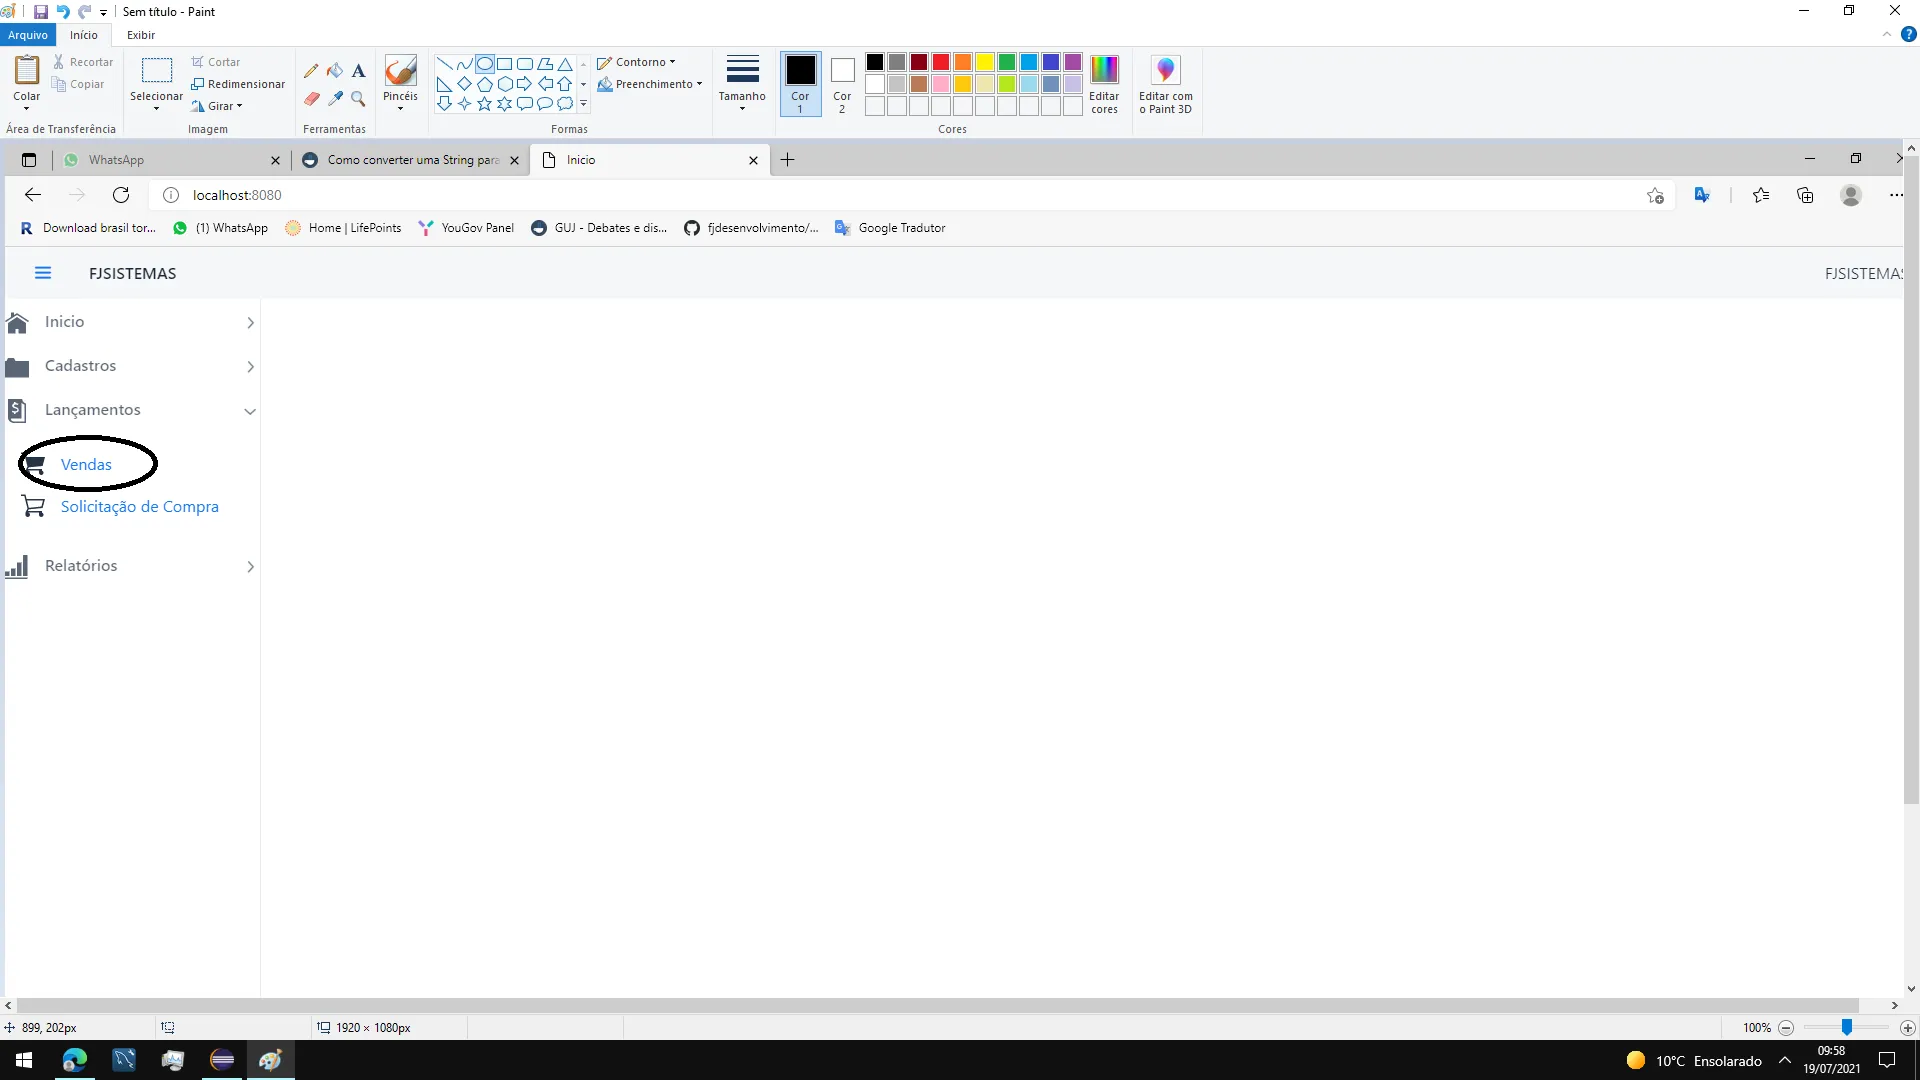Pick the red color swatch
The image size is (1920, 1080).
pos(941,62)
